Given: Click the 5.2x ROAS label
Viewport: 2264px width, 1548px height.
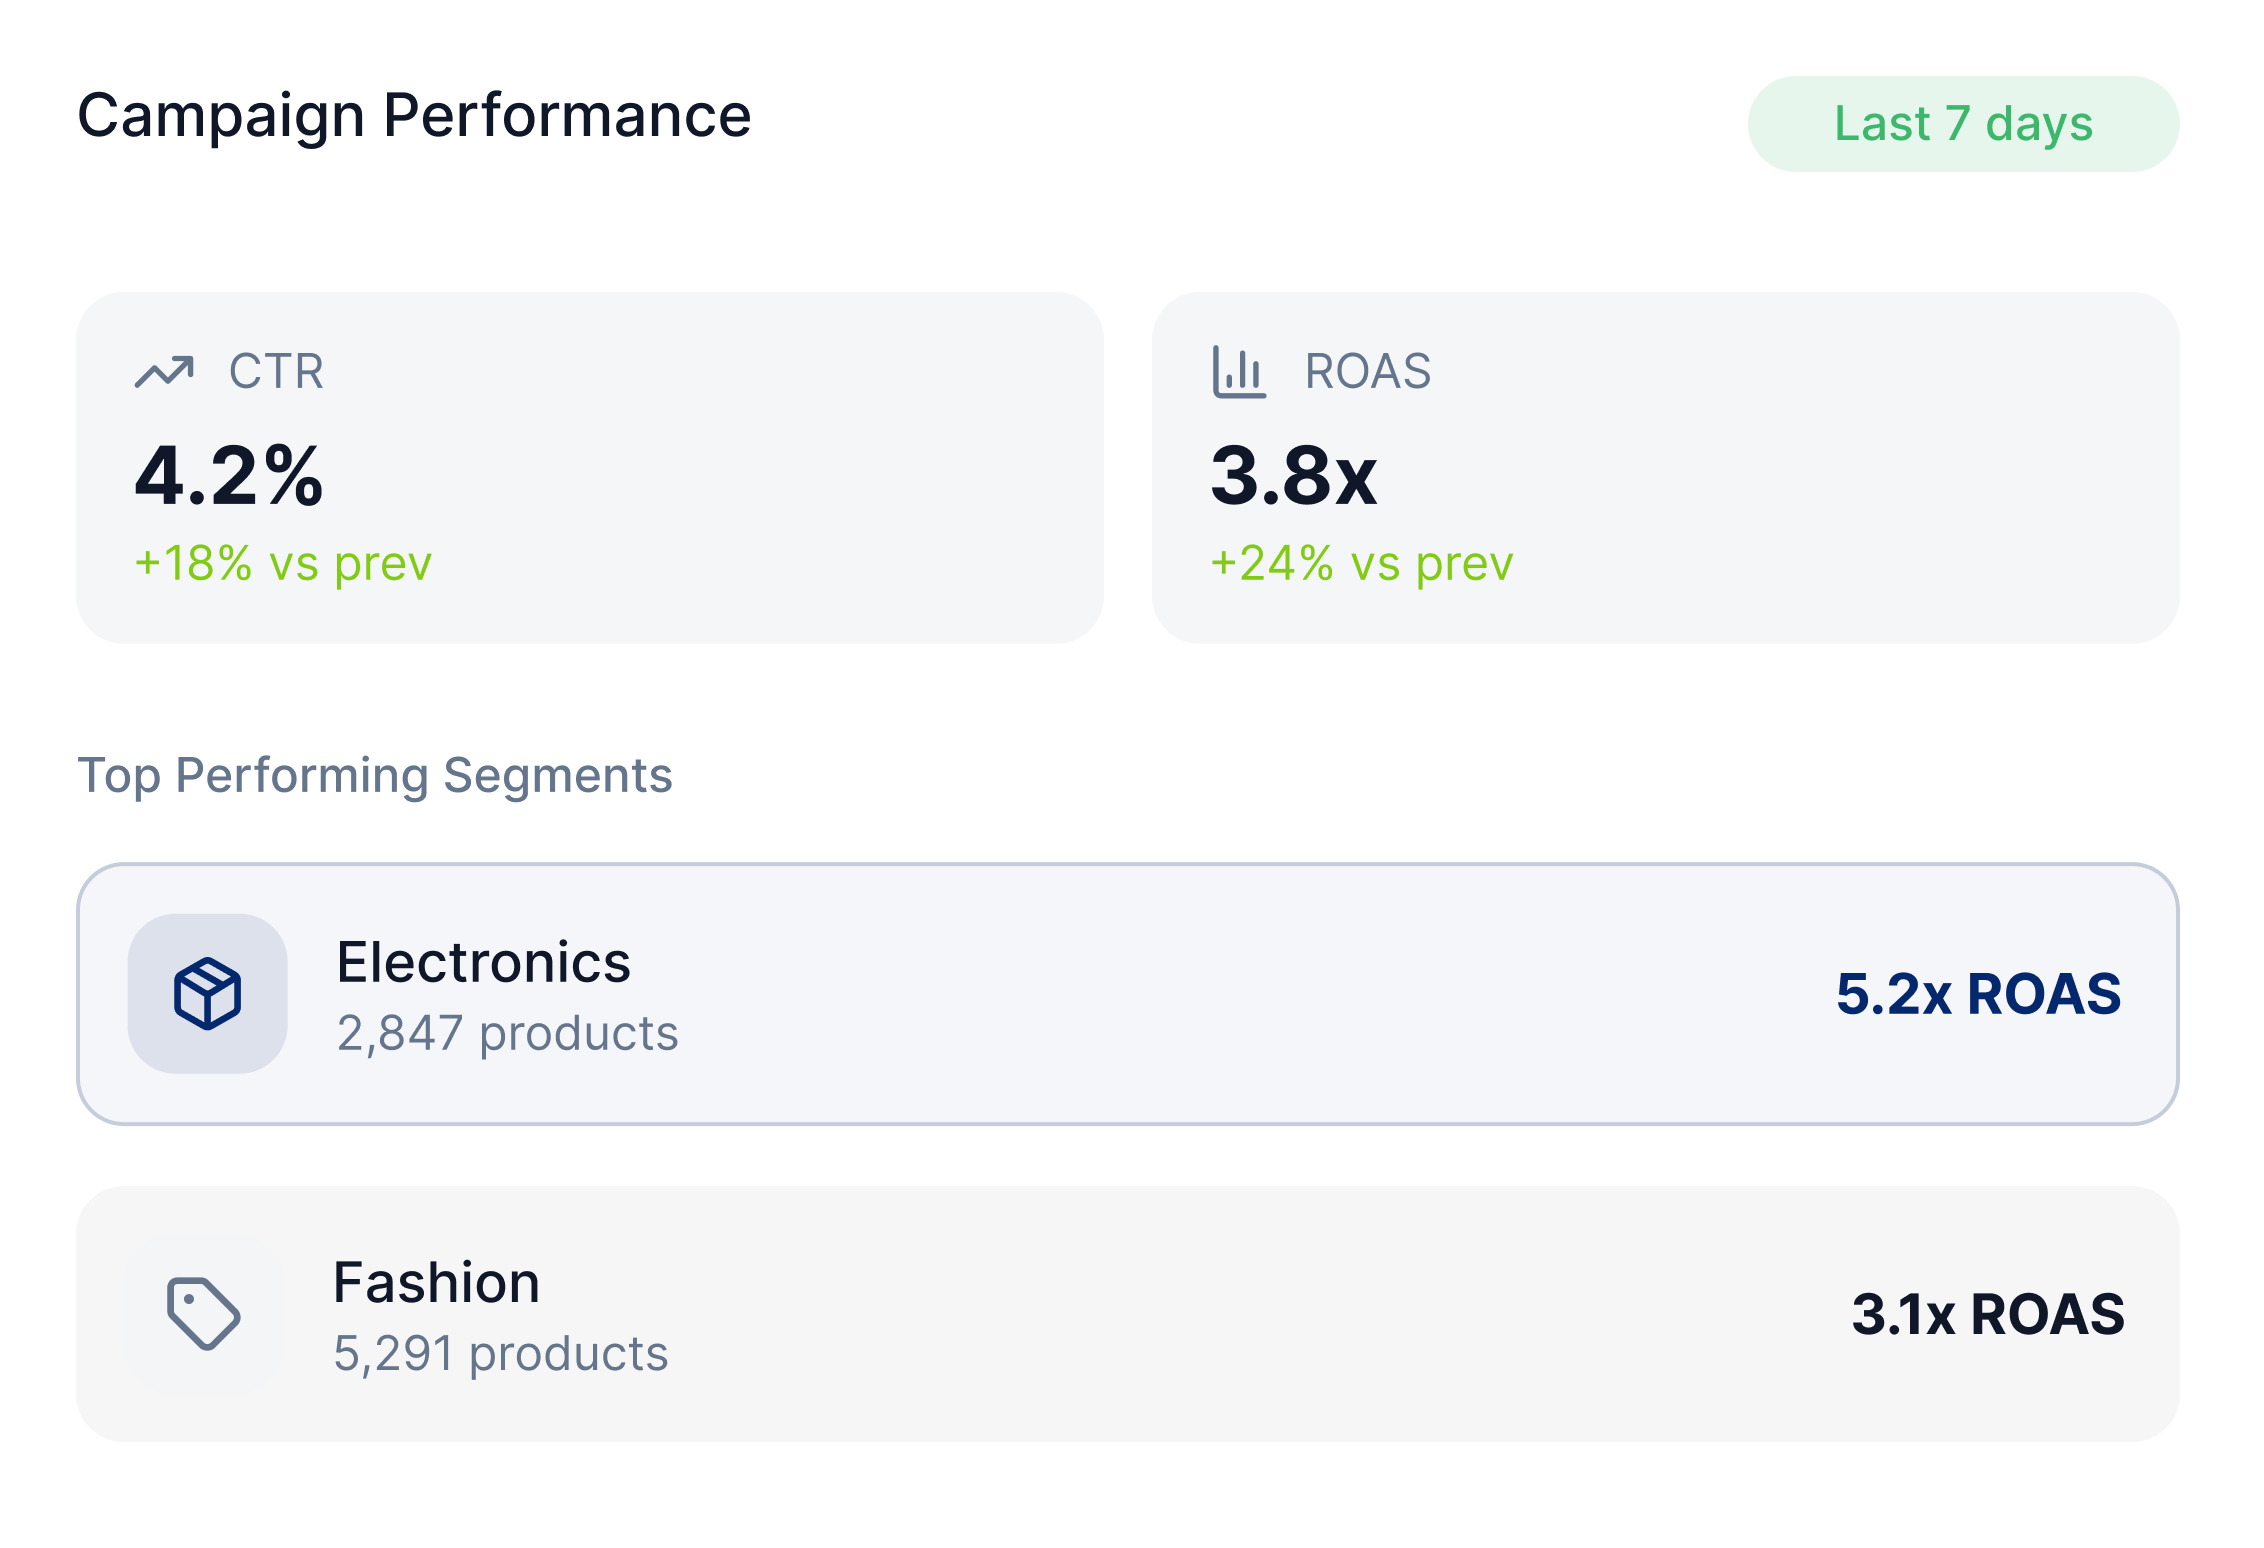Looking at the screenshot, I should click(x=1977, y=994).
